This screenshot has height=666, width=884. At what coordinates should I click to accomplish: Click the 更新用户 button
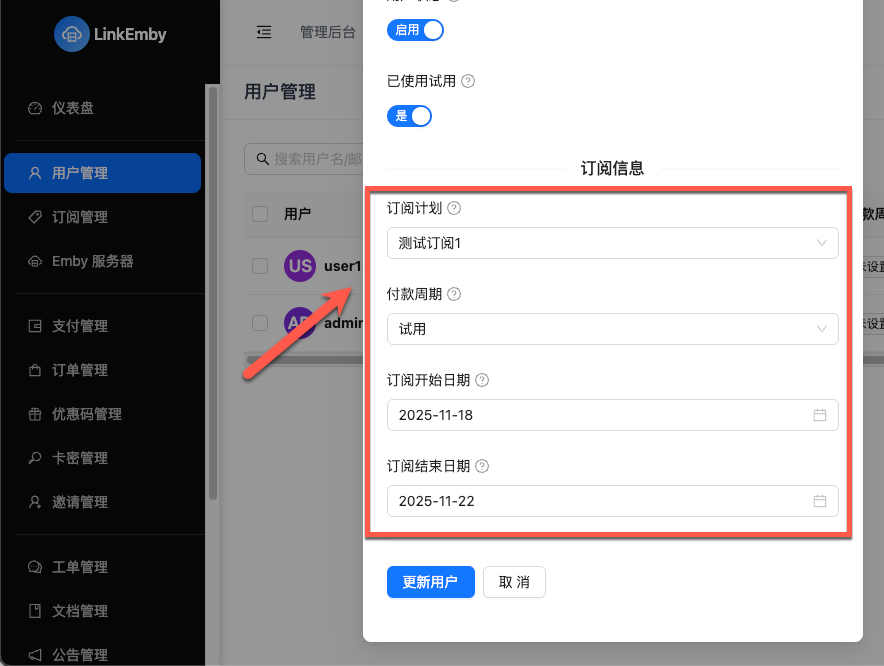(431, 582)
